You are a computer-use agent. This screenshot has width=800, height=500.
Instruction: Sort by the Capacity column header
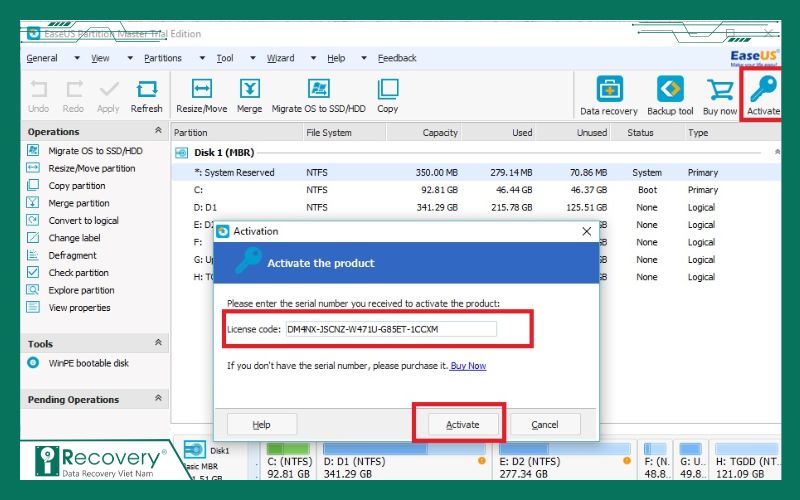click(424, 133)
